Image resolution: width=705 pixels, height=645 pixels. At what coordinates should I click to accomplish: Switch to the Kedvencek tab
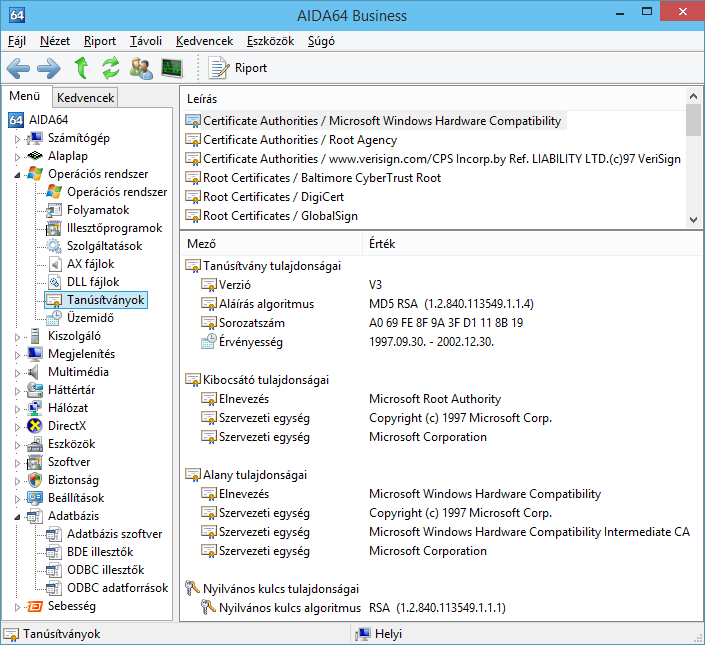85,98
